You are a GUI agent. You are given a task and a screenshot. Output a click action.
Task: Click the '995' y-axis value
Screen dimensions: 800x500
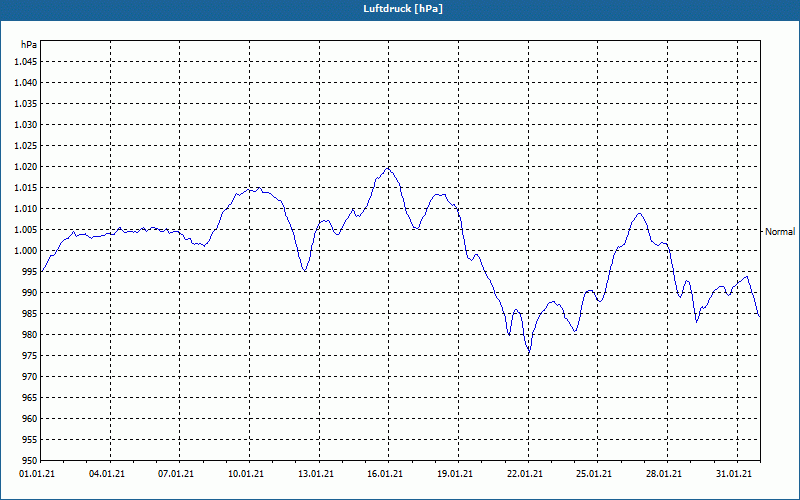(30, 272)
